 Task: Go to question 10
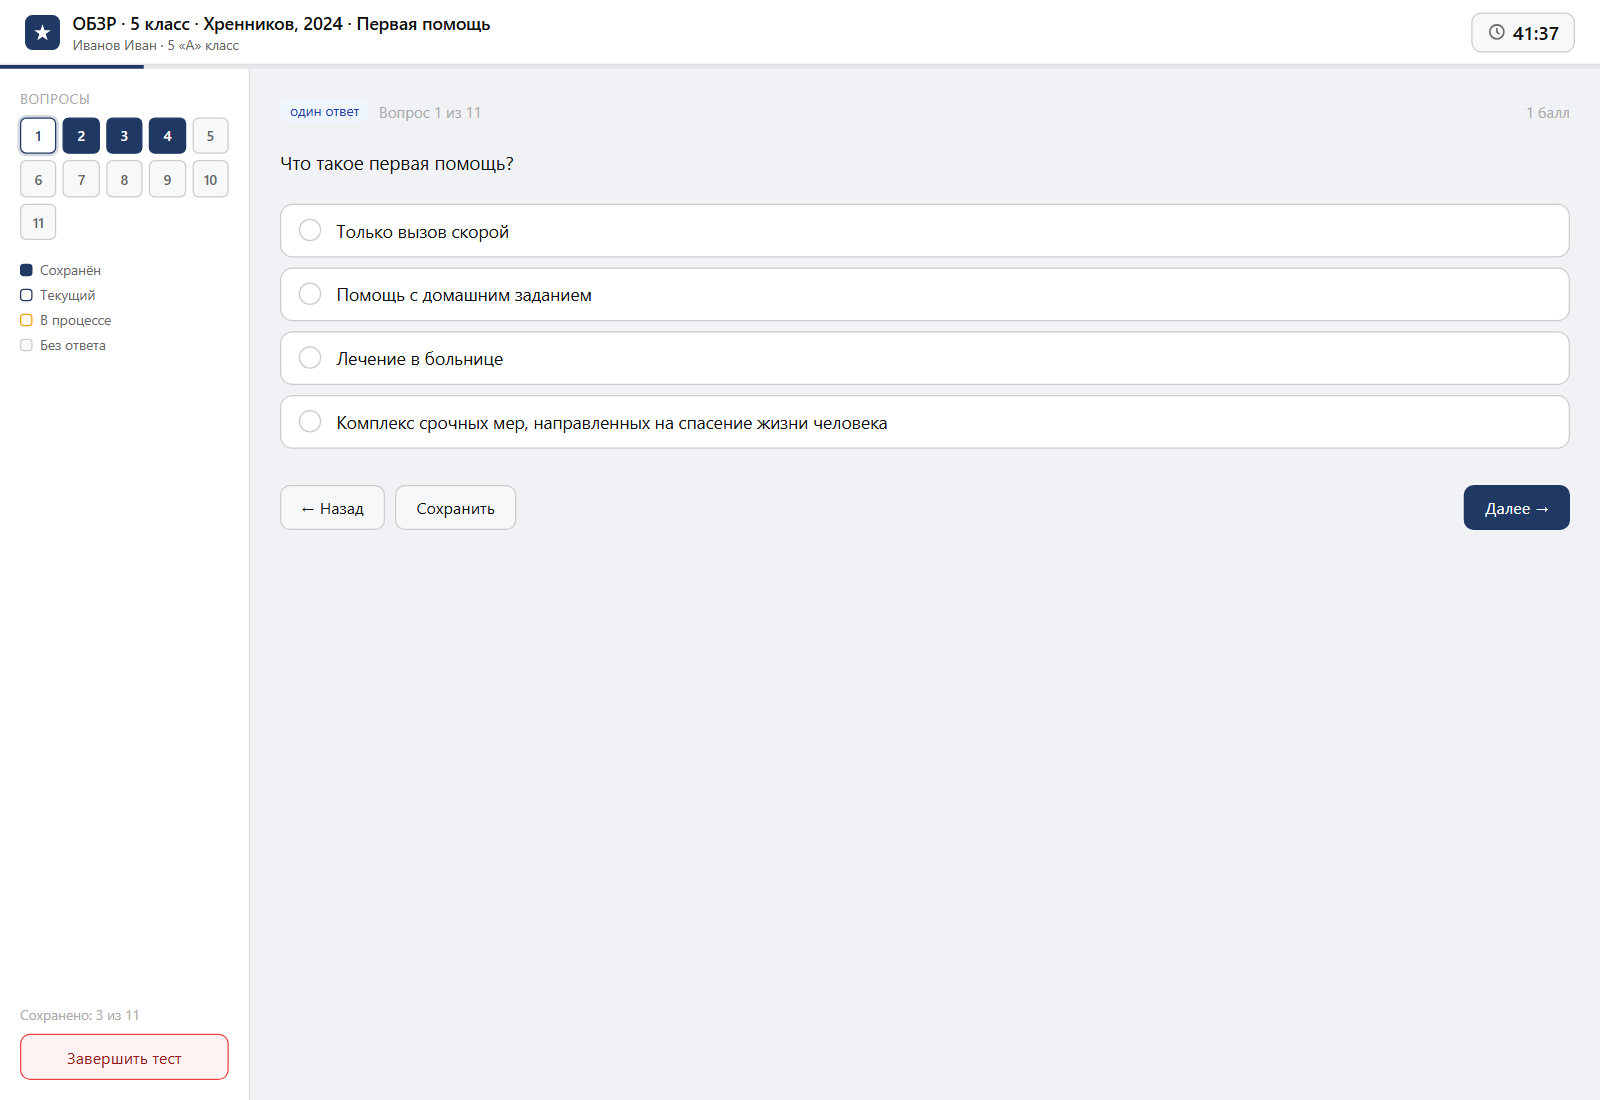(210, 179)
